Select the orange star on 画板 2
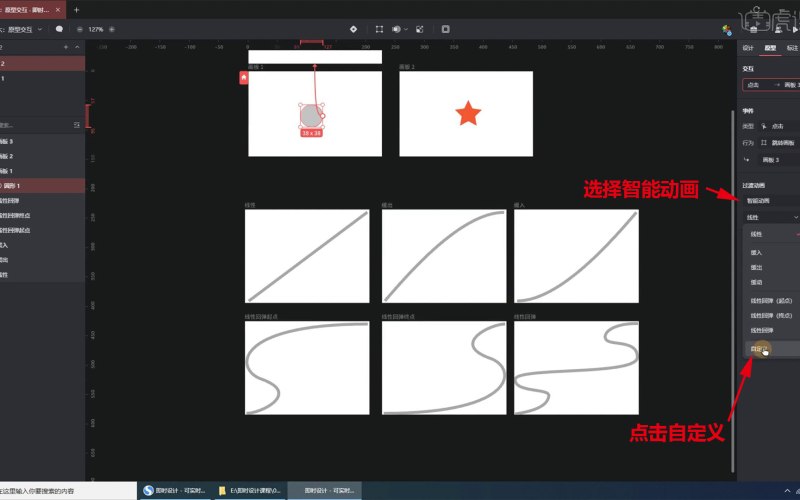The width and height of the screenshot is (800, 500). (468, 113)
